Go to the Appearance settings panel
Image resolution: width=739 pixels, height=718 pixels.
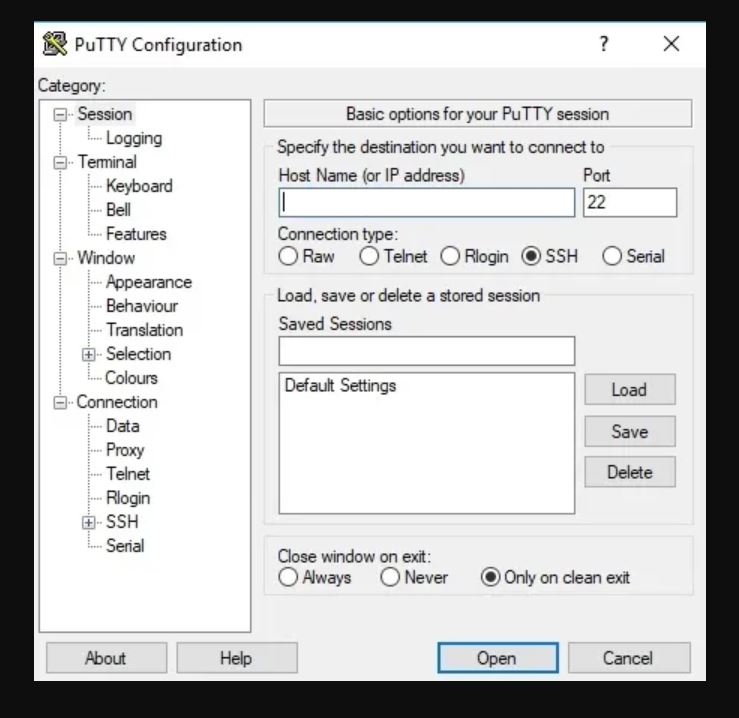[x=148, y=282]
